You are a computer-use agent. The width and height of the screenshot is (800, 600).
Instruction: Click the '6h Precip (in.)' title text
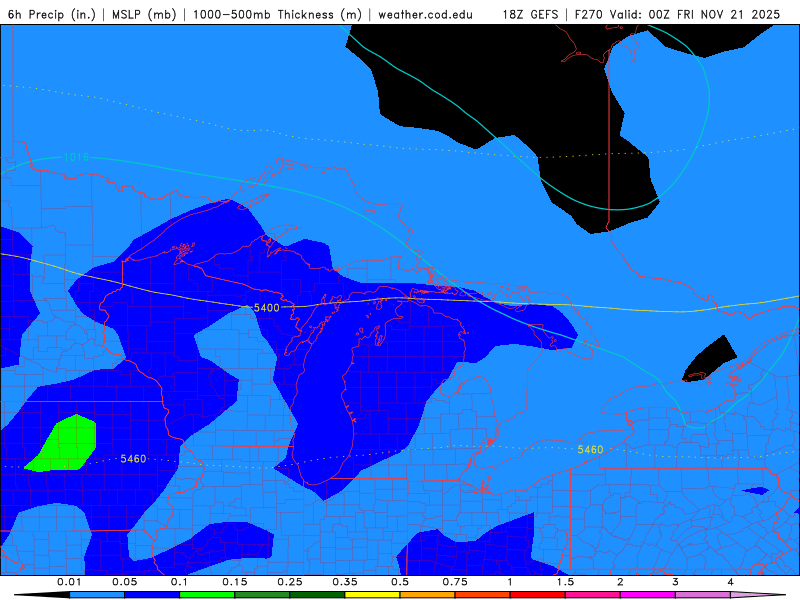point(52,14)
